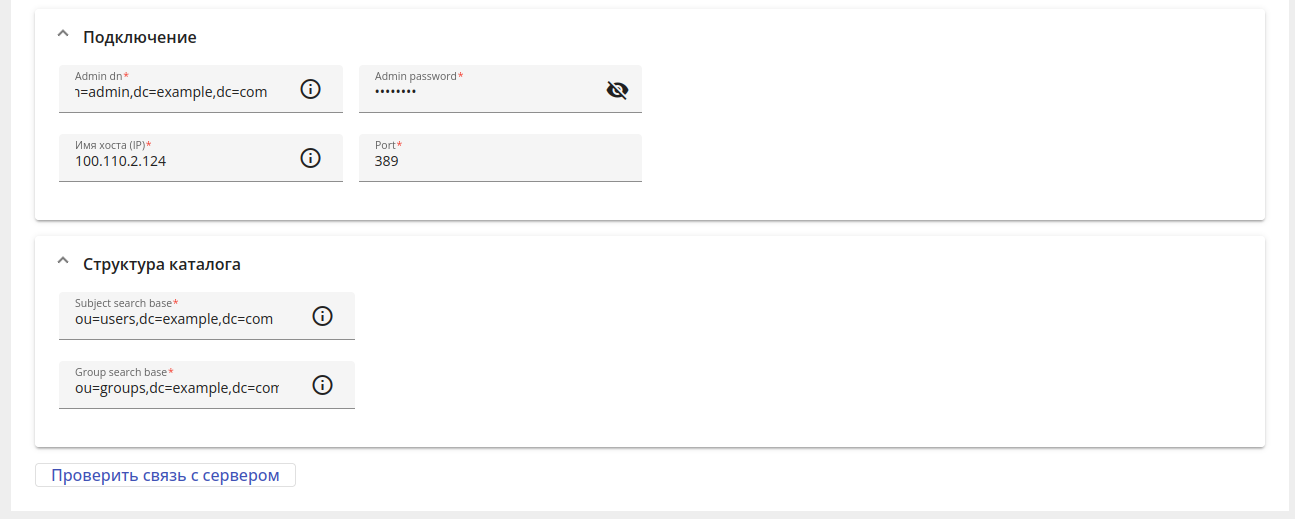Image resolution: width=1295 pixels, height=519 pixels.
Task: Click the ou=users search base value
Action: tap(174, 319)
